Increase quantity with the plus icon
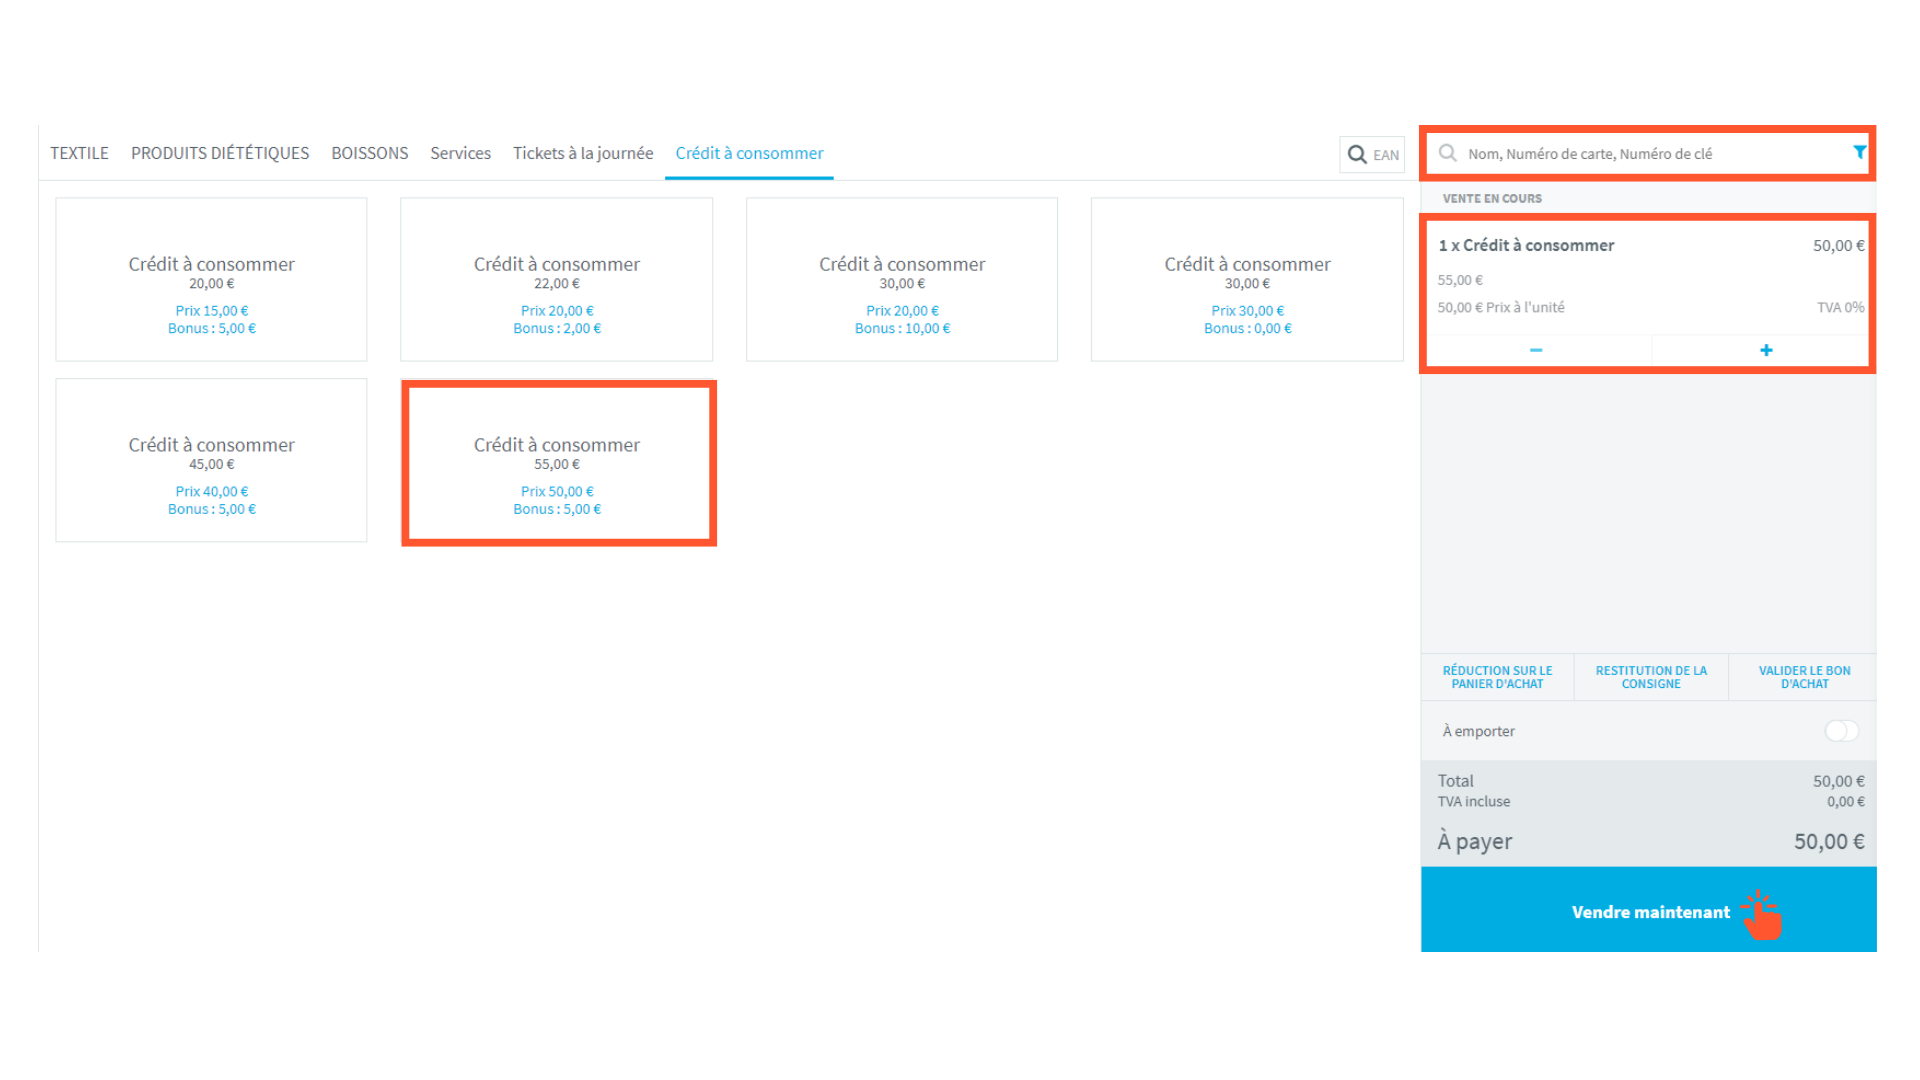 pos(1766,350)
